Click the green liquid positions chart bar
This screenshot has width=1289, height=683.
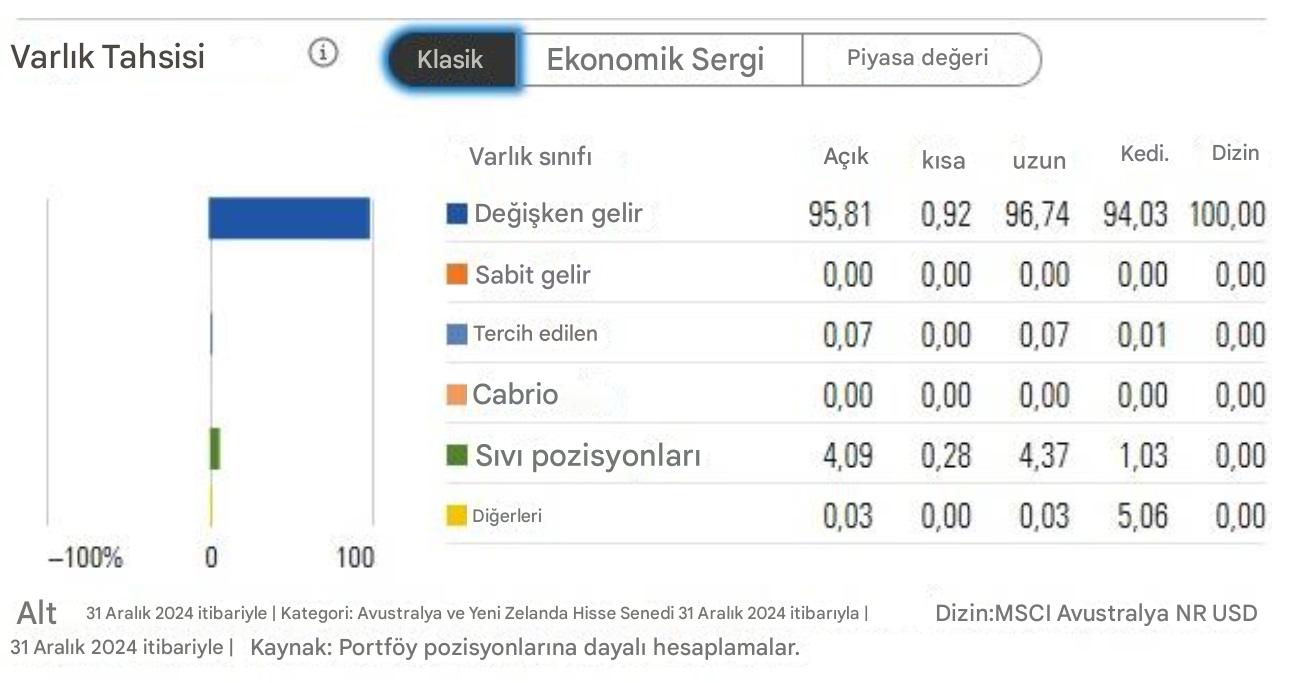pos(215,449)
